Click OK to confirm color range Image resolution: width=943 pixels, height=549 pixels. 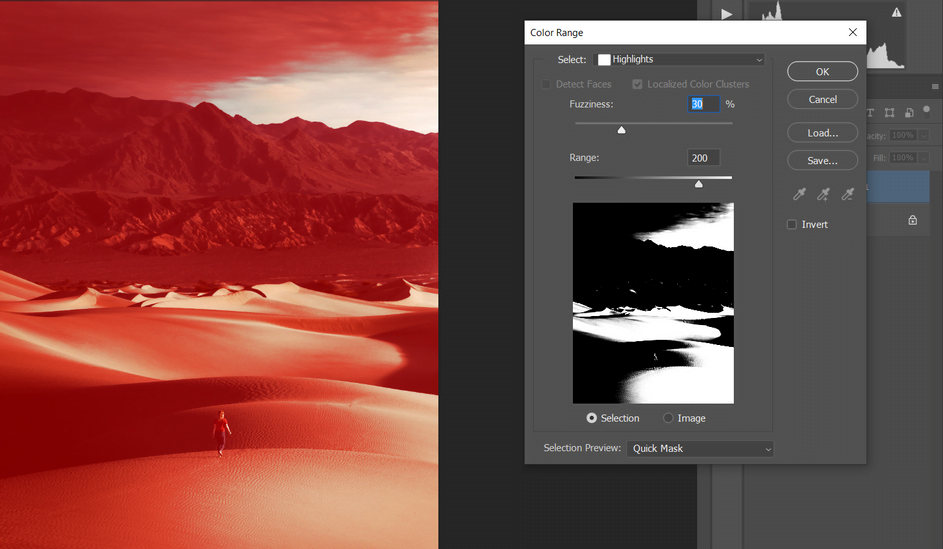point(822,72)
